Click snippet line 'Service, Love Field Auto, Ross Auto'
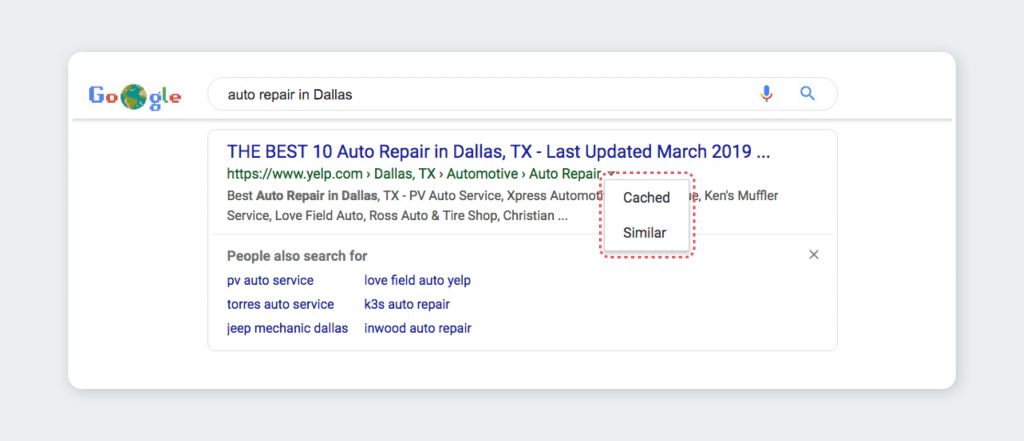This screenshot has height=441, width=1024. pos(397,216)
